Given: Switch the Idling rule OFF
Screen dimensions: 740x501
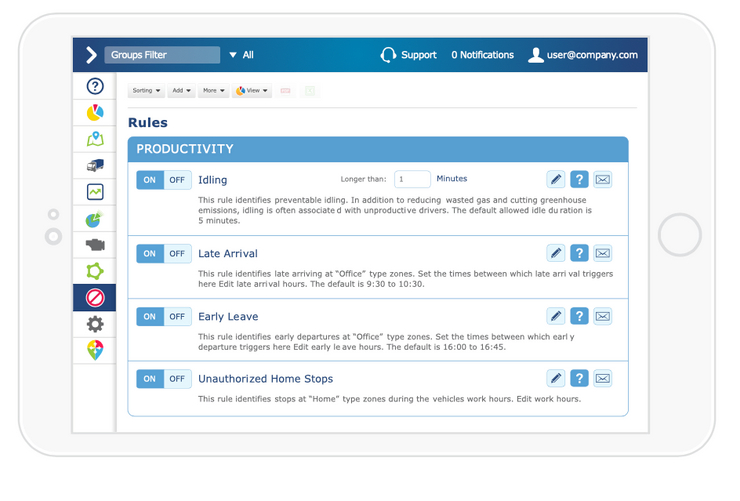Looking at the screenshot, I should (177, 180).
